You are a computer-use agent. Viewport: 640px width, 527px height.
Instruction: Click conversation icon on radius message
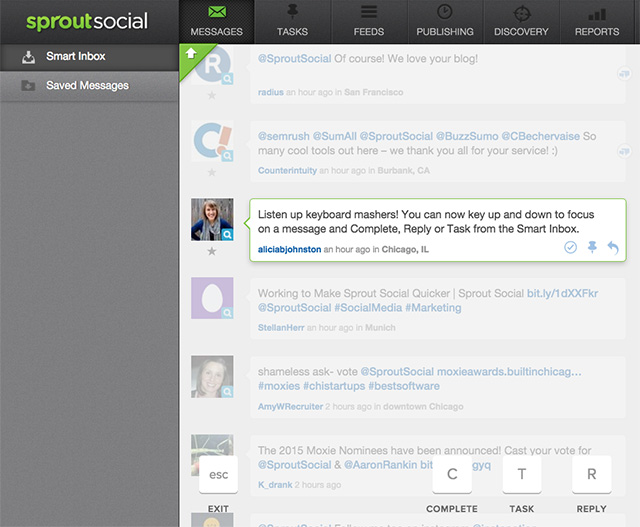624,74
